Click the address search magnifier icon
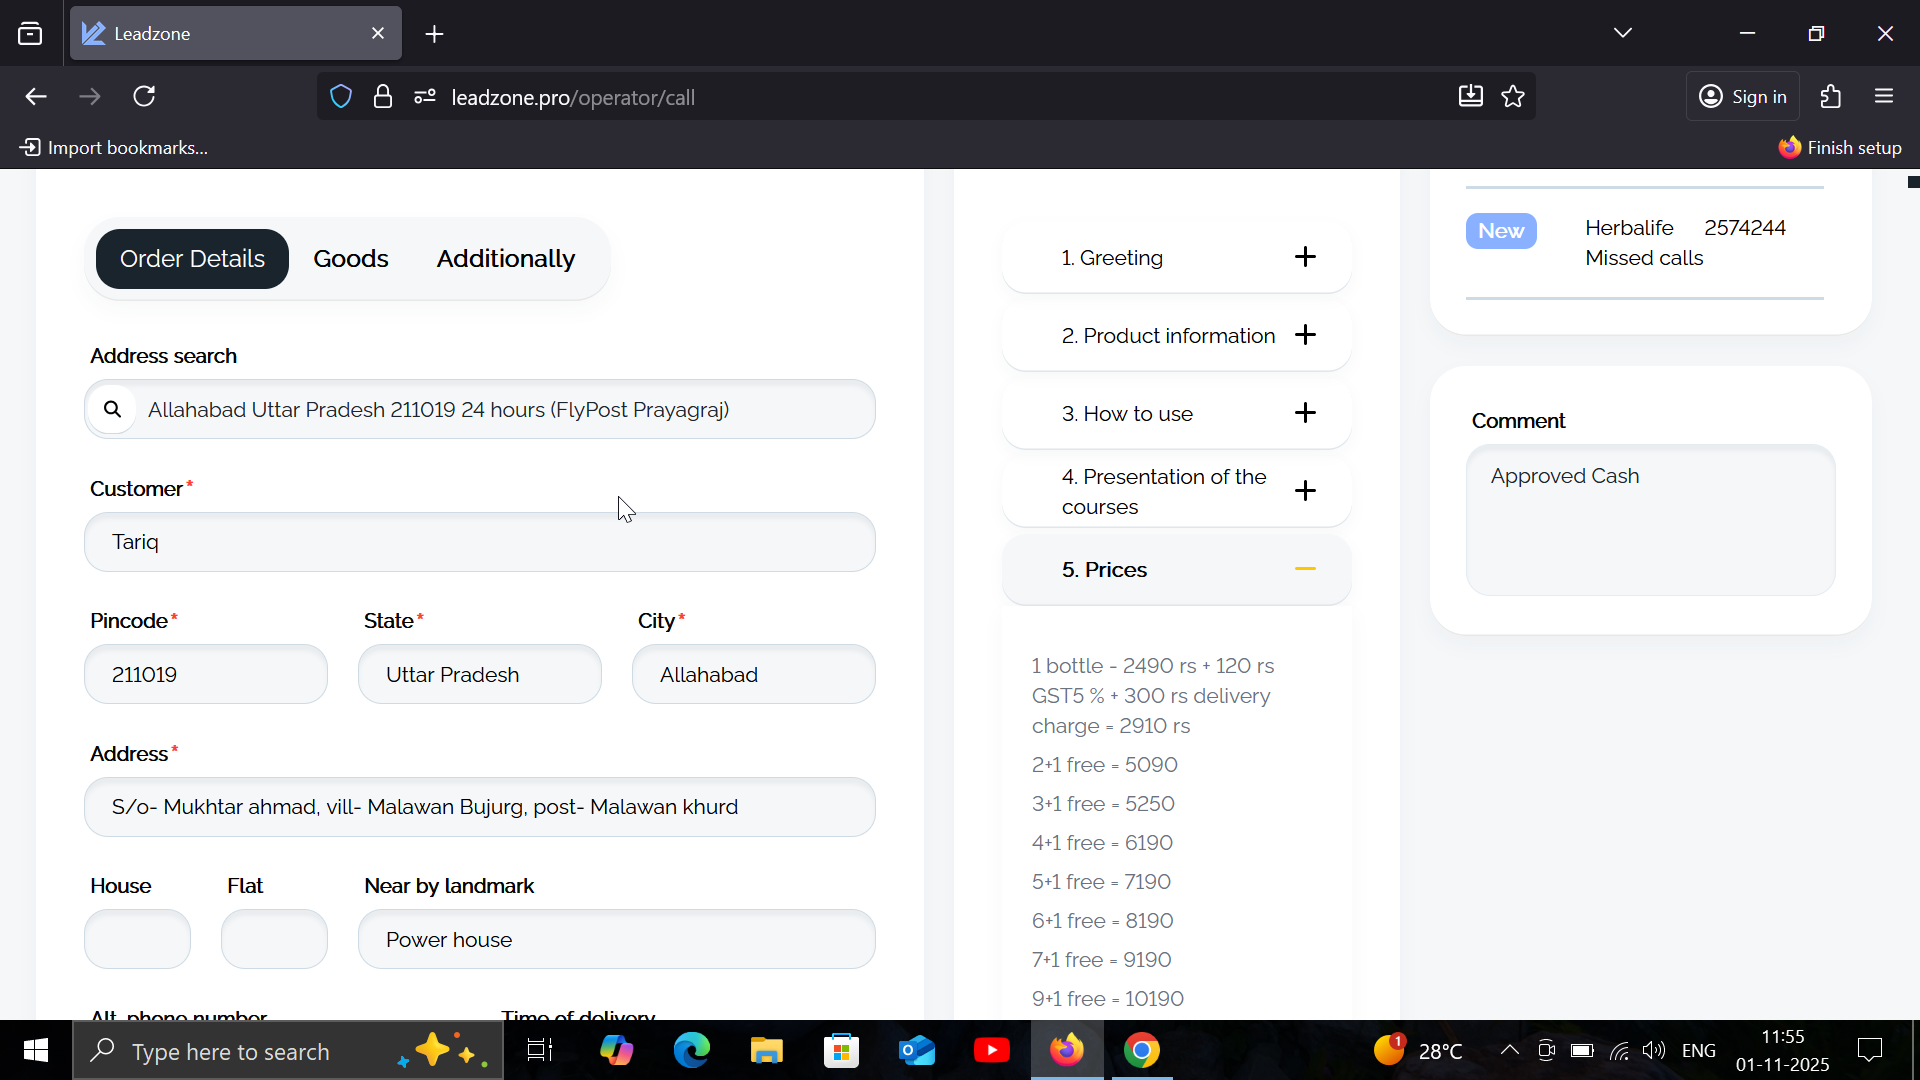The height and width of the screenshot is (1080, 1920). [x=113, y=409]
